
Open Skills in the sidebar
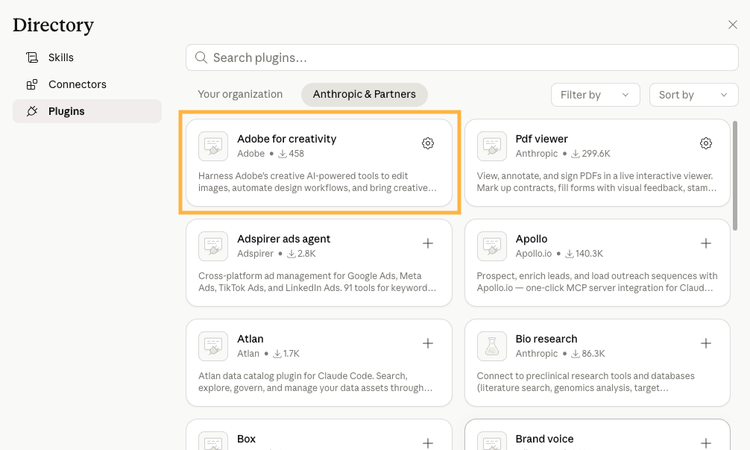pos(61,58)
